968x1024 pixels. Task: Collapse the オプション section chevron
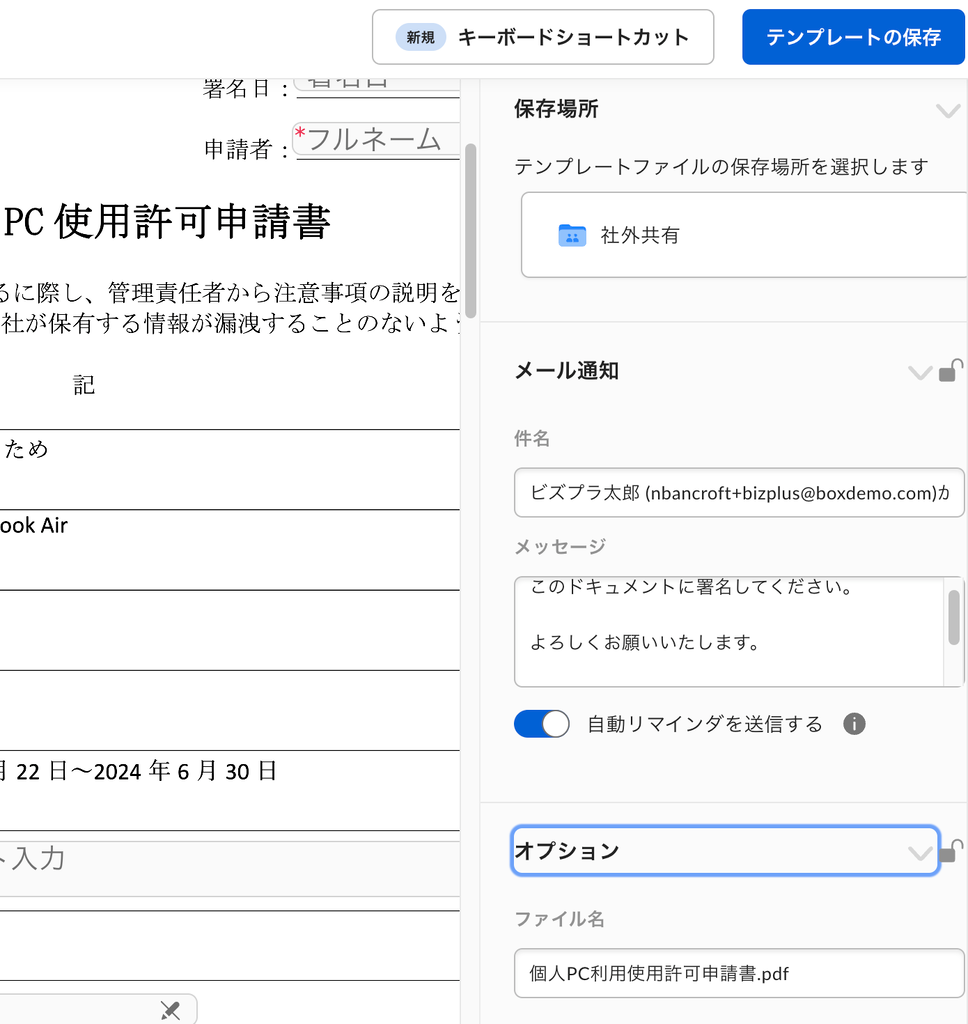point(919,852)
